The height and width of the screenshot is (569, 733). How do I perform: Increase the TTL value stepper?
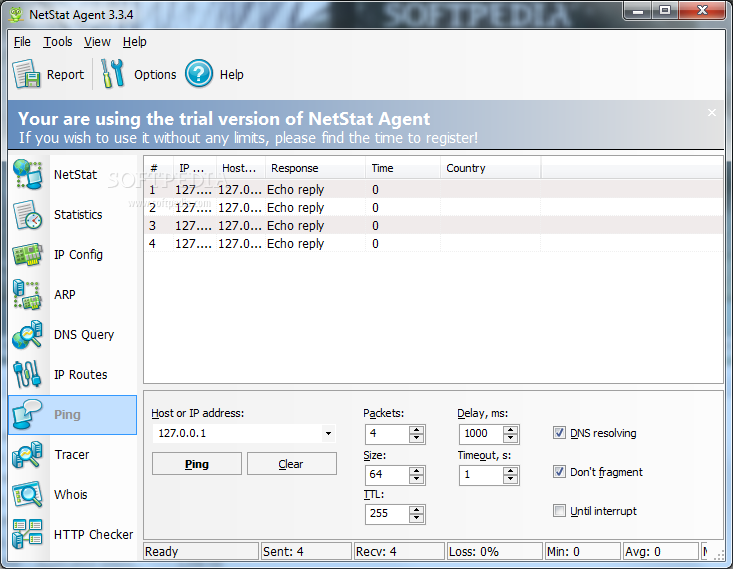[x=416, y=510]
